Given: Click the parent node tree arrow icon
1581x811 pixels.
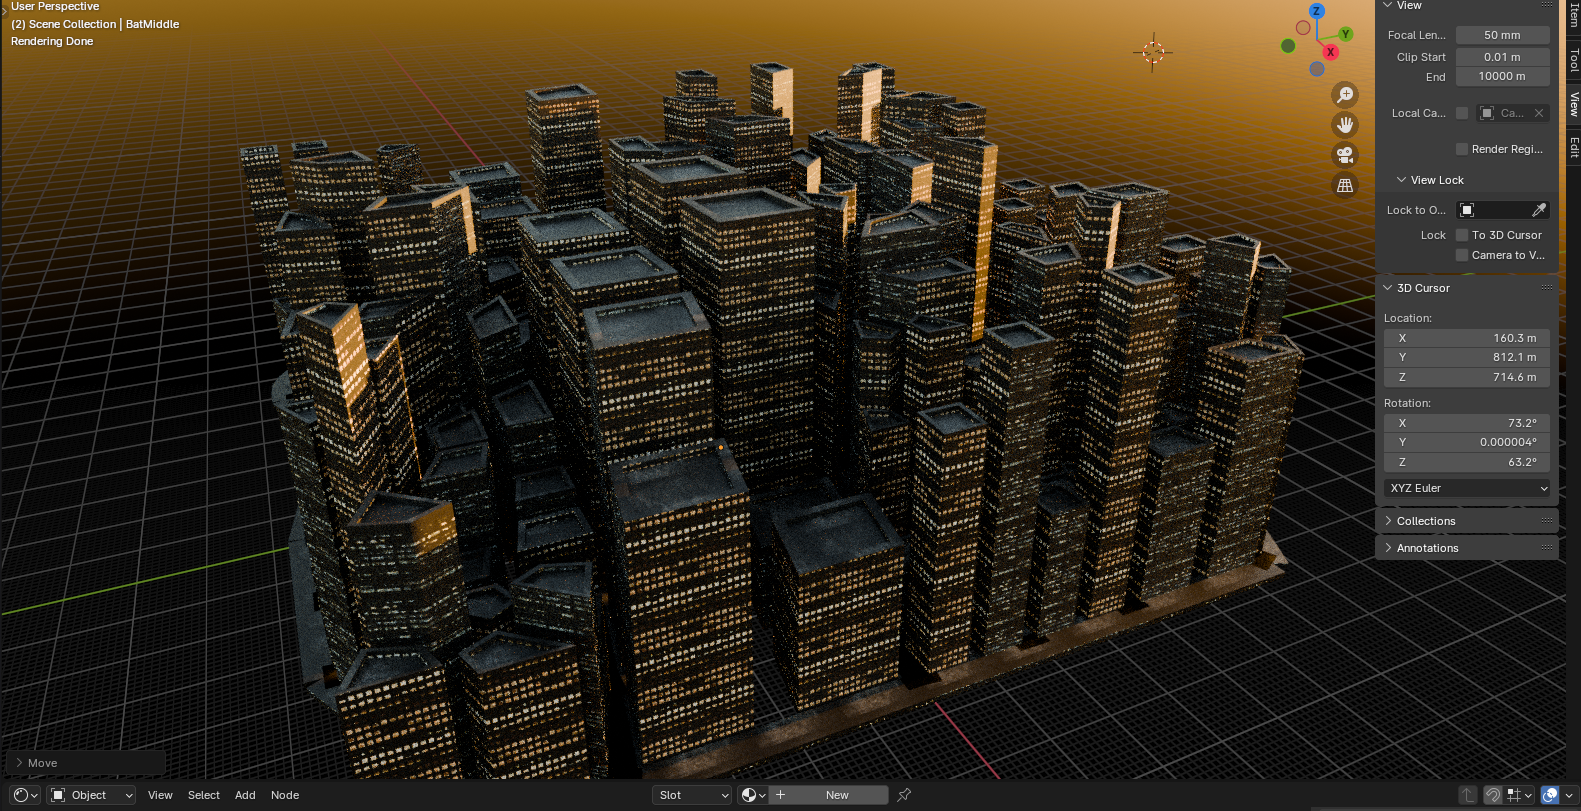Looking at the screenshot, I should pos(1467,795).
